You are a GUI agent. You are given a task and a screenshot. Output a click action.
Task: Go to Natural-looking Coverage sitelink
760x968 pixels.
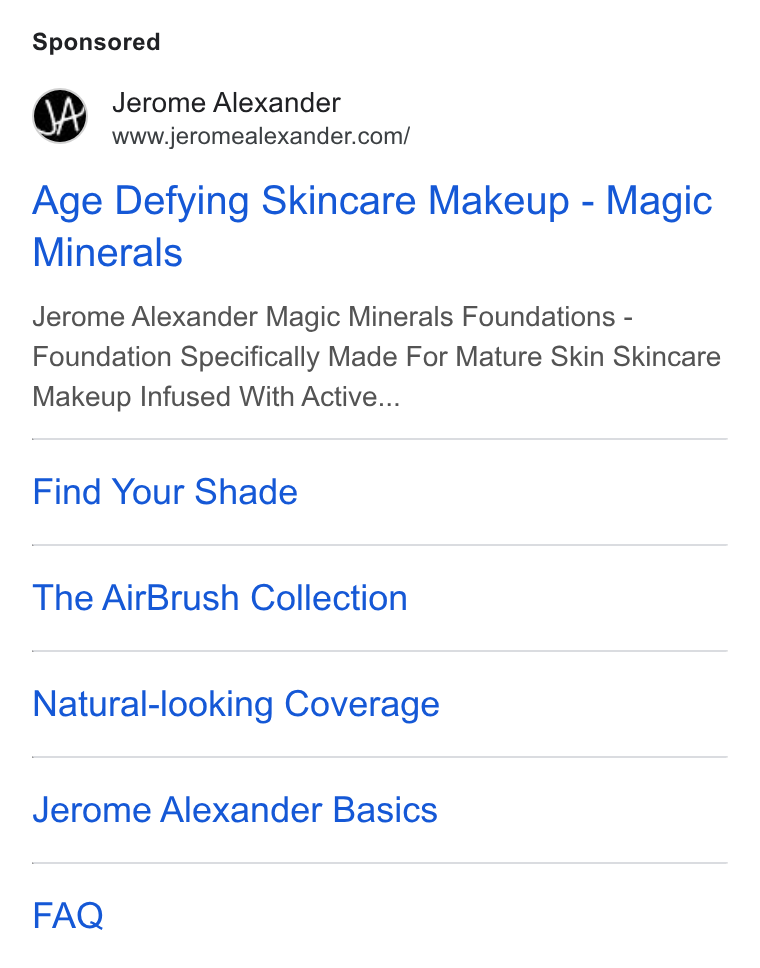coord(236,704)
